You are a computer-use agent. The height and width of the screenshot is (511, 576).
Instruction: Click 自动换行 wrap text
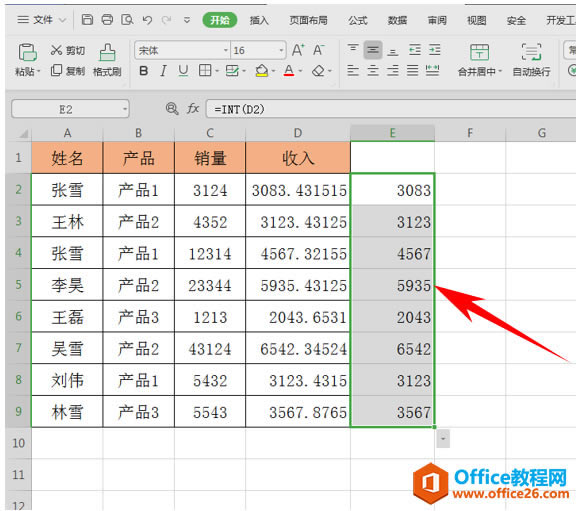coord(532,61)
